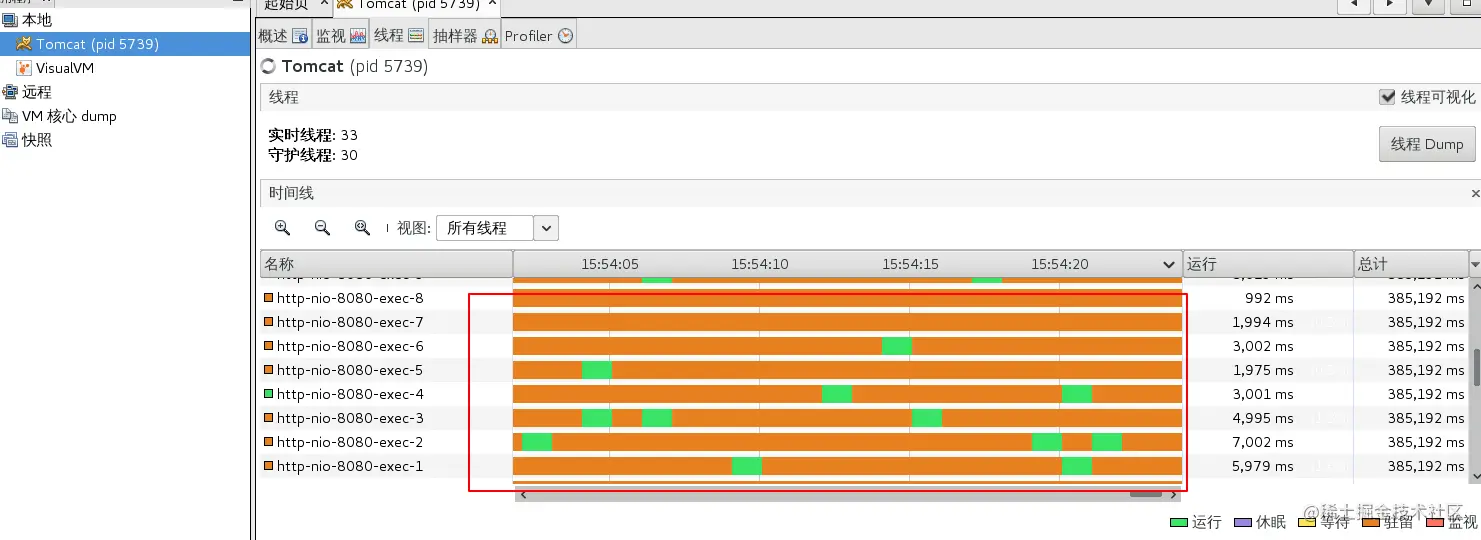Select thread http-nio-8080-exec-5
This screenshot has height=540, width=1481.
coord(350,370)
